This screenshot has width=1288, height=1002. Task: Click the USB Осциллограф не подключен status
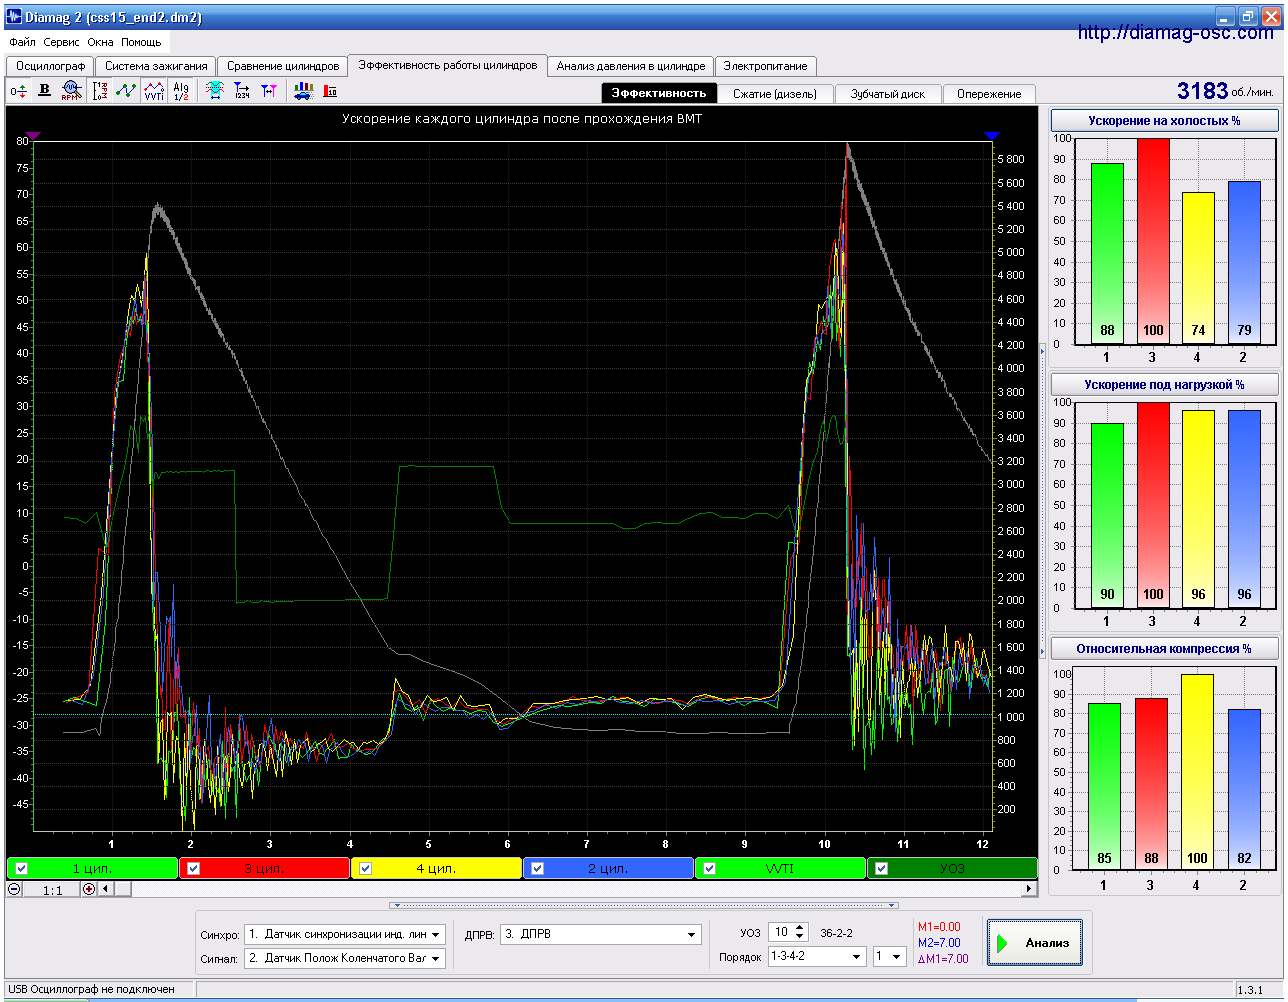click(91, 989)
